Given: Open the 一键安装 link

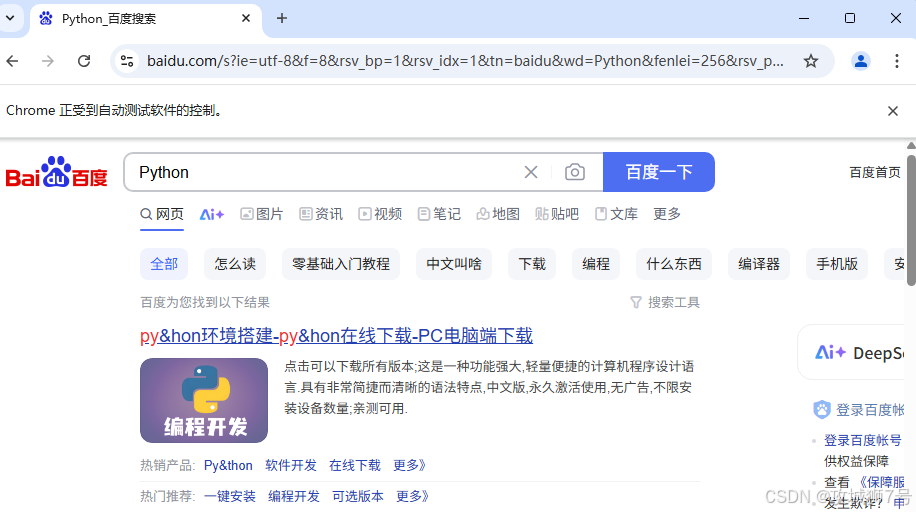Looking at the screenshot, I should point(230,496).
